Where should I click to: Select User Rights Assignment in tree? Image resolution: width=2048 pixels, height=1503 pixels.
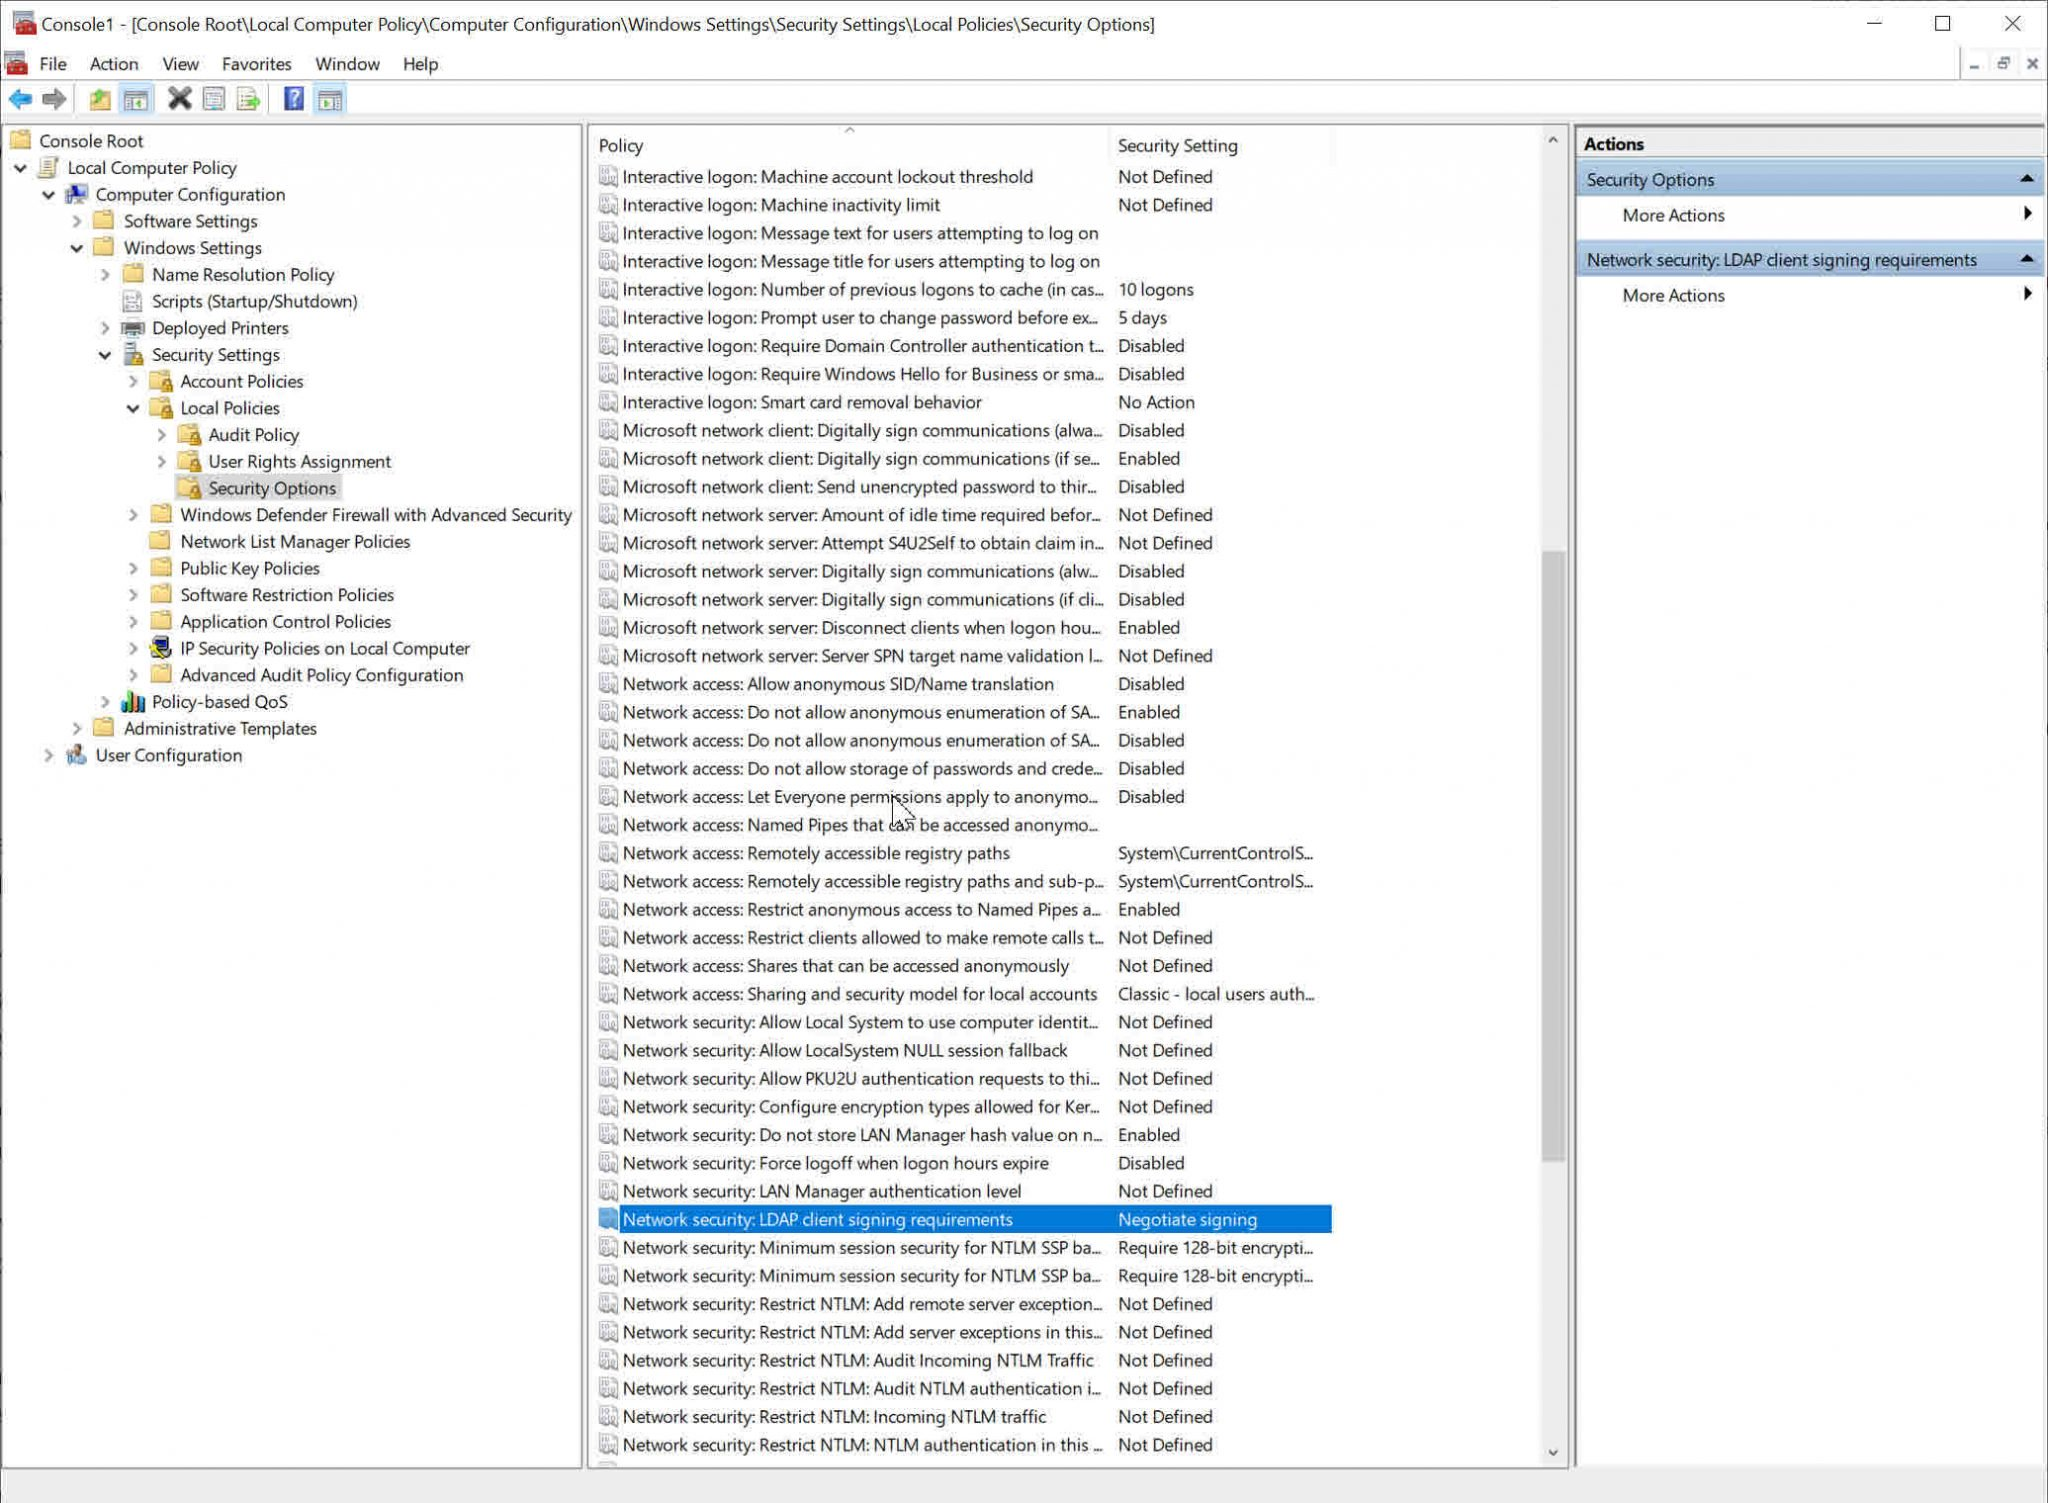(x=299, y=462)
